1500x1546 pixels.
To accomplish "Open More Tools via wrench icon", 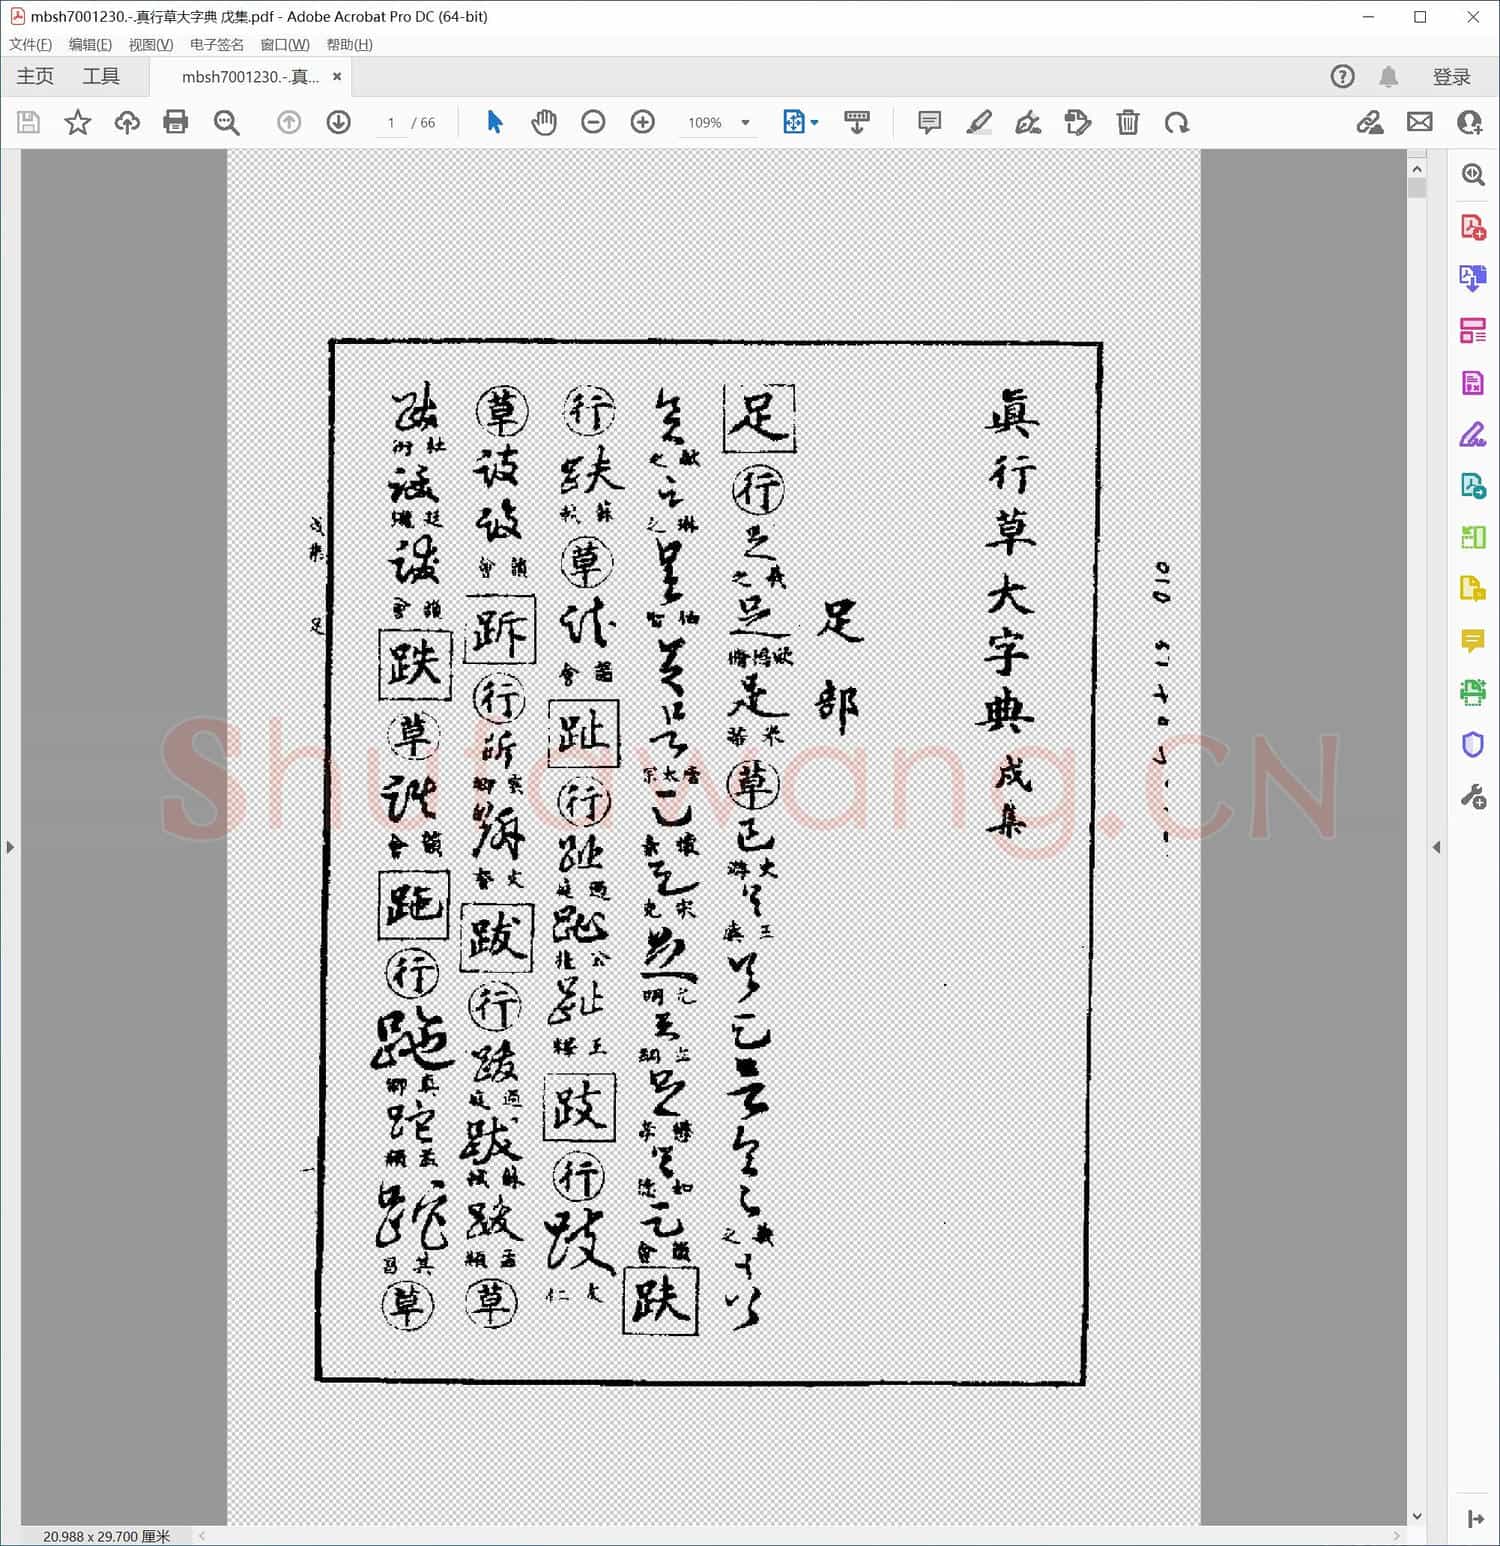I will [1472, 797].
